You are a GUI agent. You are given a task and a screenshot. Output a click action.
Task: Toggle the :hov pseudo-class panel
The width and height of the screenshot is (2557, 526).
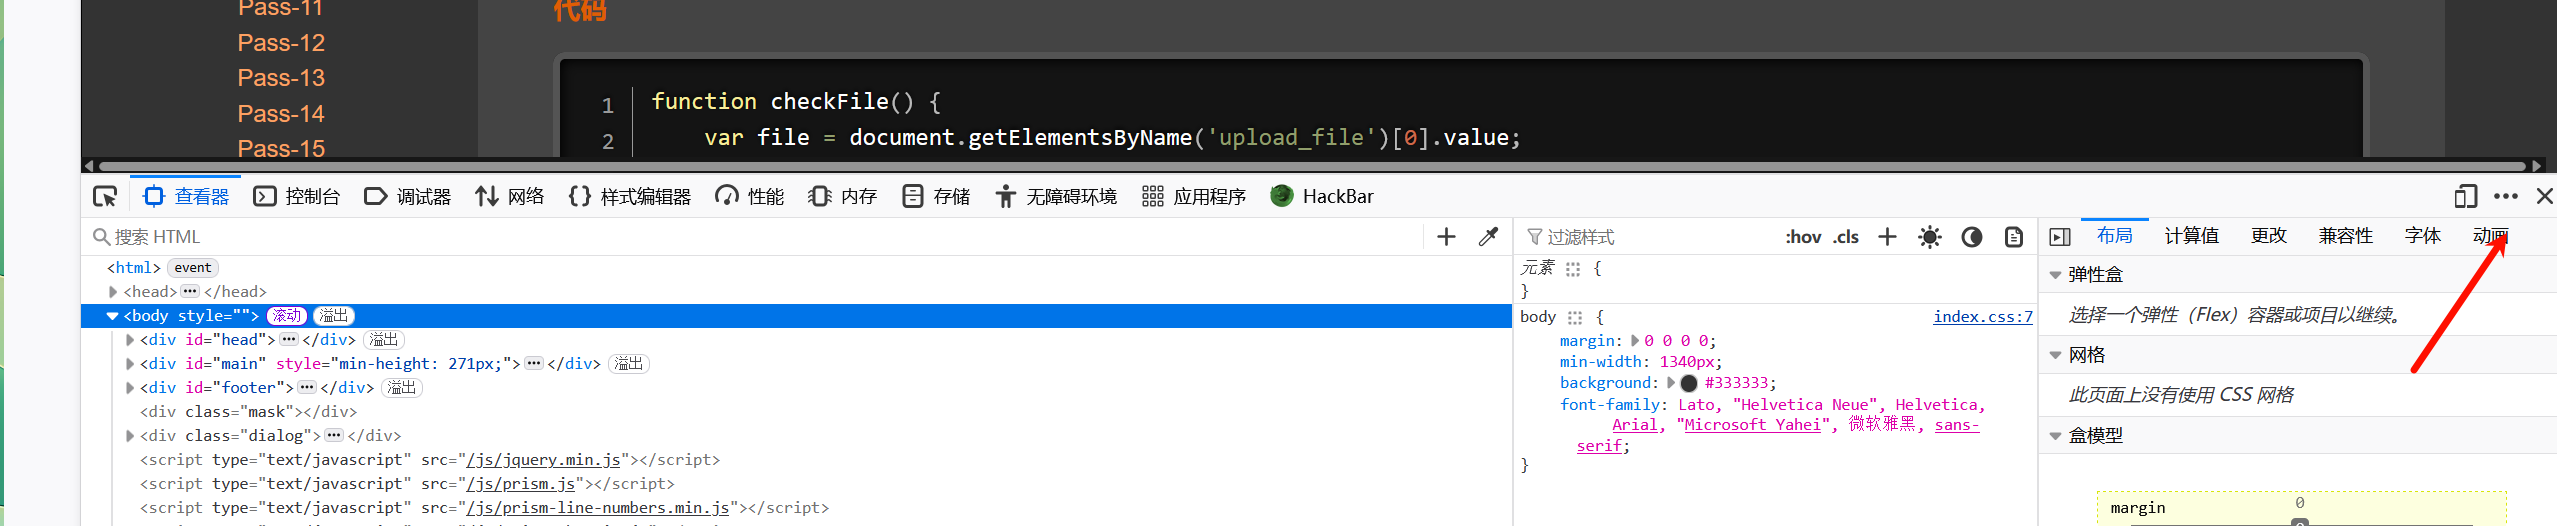pos(1803,237)
